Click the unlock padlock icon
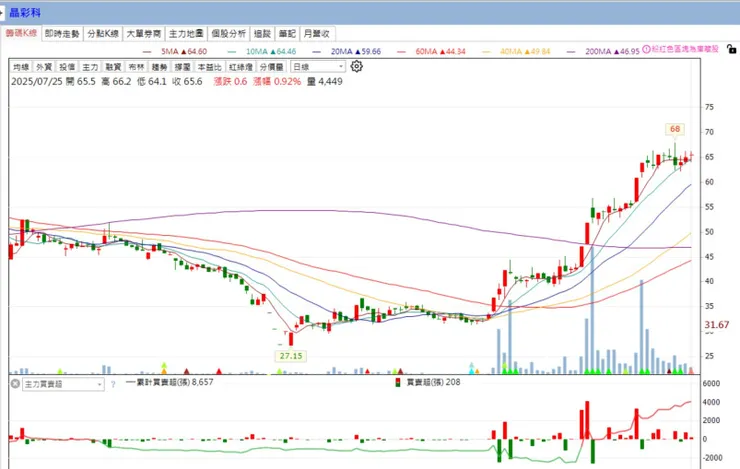The image size is (740, 469). coord(732,49)
